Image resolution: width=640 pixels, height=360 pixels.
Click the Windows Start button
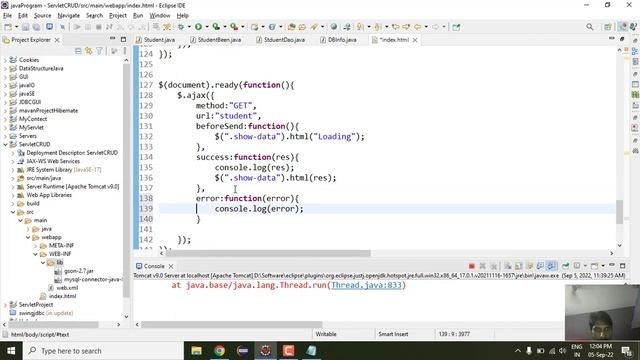pos(11,351)
